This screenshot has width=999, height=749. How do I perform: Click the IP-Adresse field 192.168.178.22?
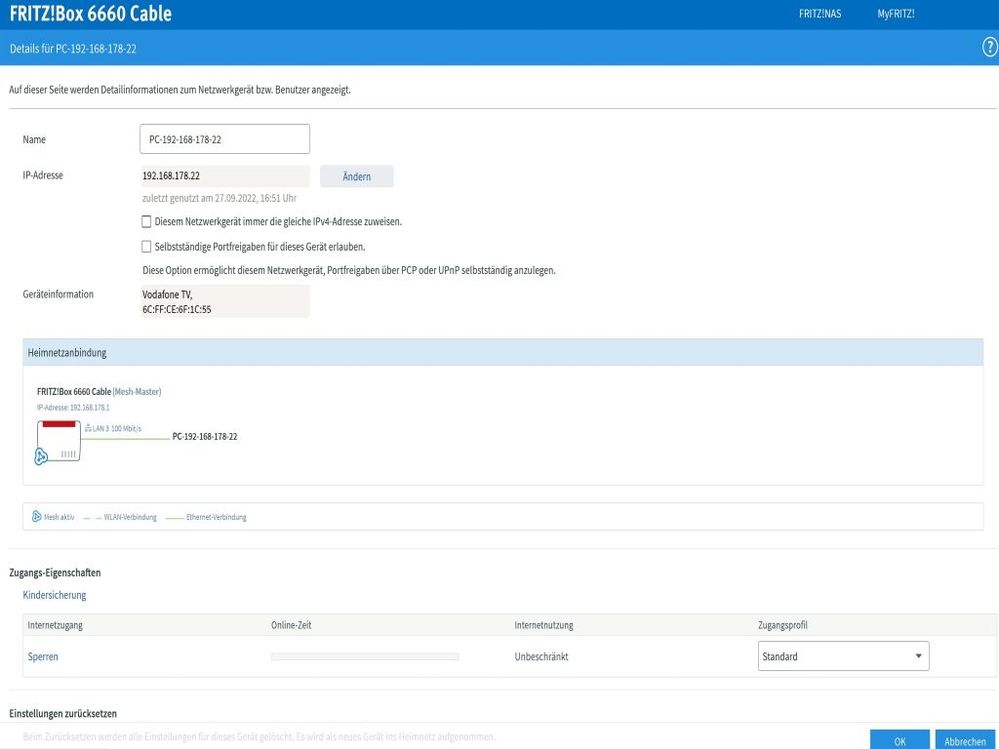pos(225,176)
